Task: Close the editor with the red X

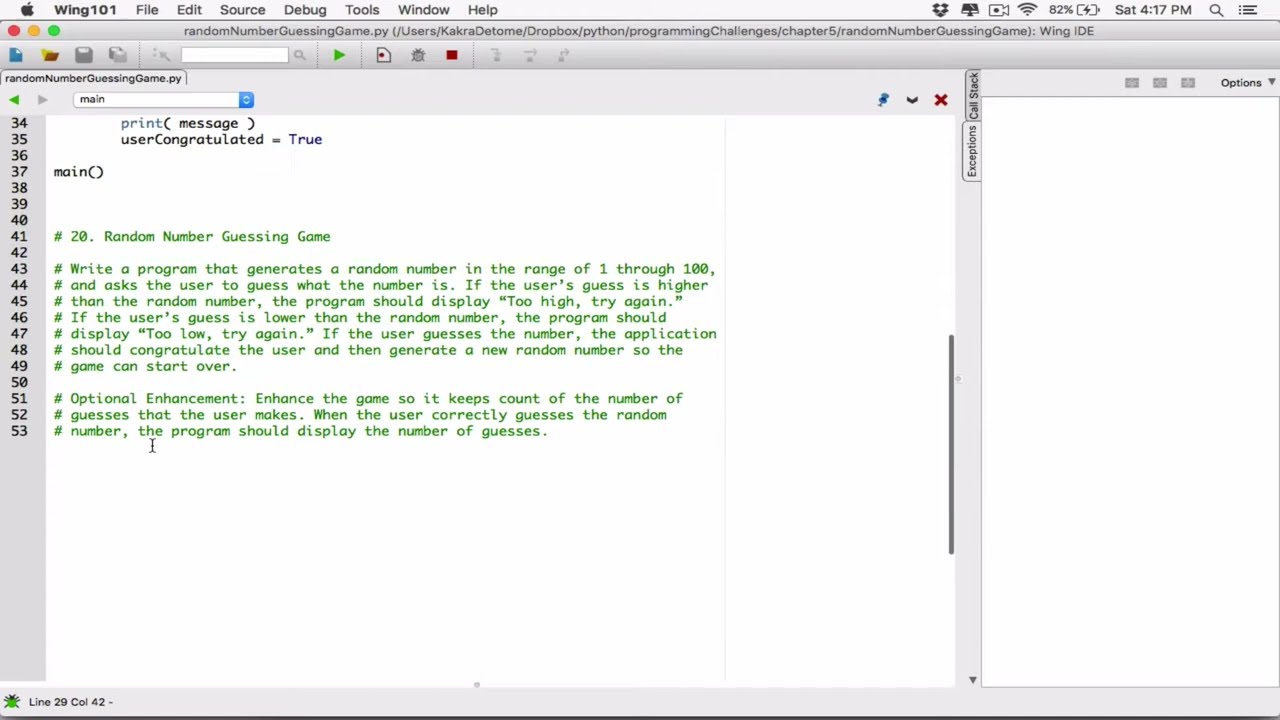Action: point(941,100)
